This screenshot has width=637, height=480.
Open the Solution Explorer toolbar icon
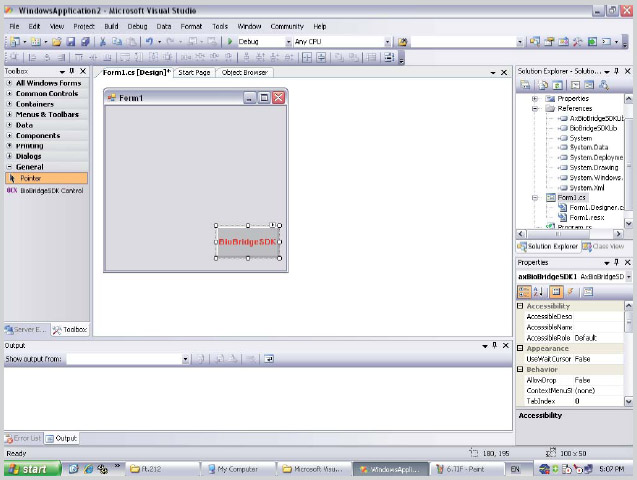point(535,41)
